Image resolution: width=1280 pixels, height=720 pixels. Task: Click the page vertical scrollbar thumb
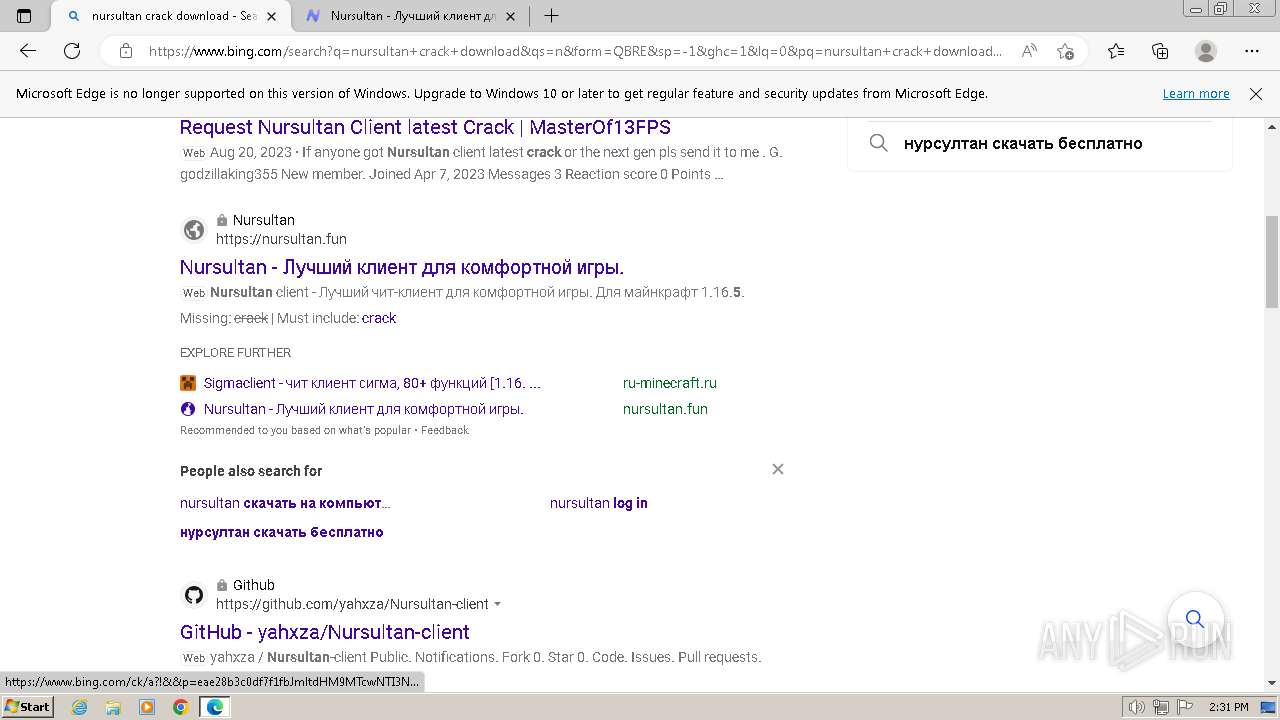[x=1272, y=262]
